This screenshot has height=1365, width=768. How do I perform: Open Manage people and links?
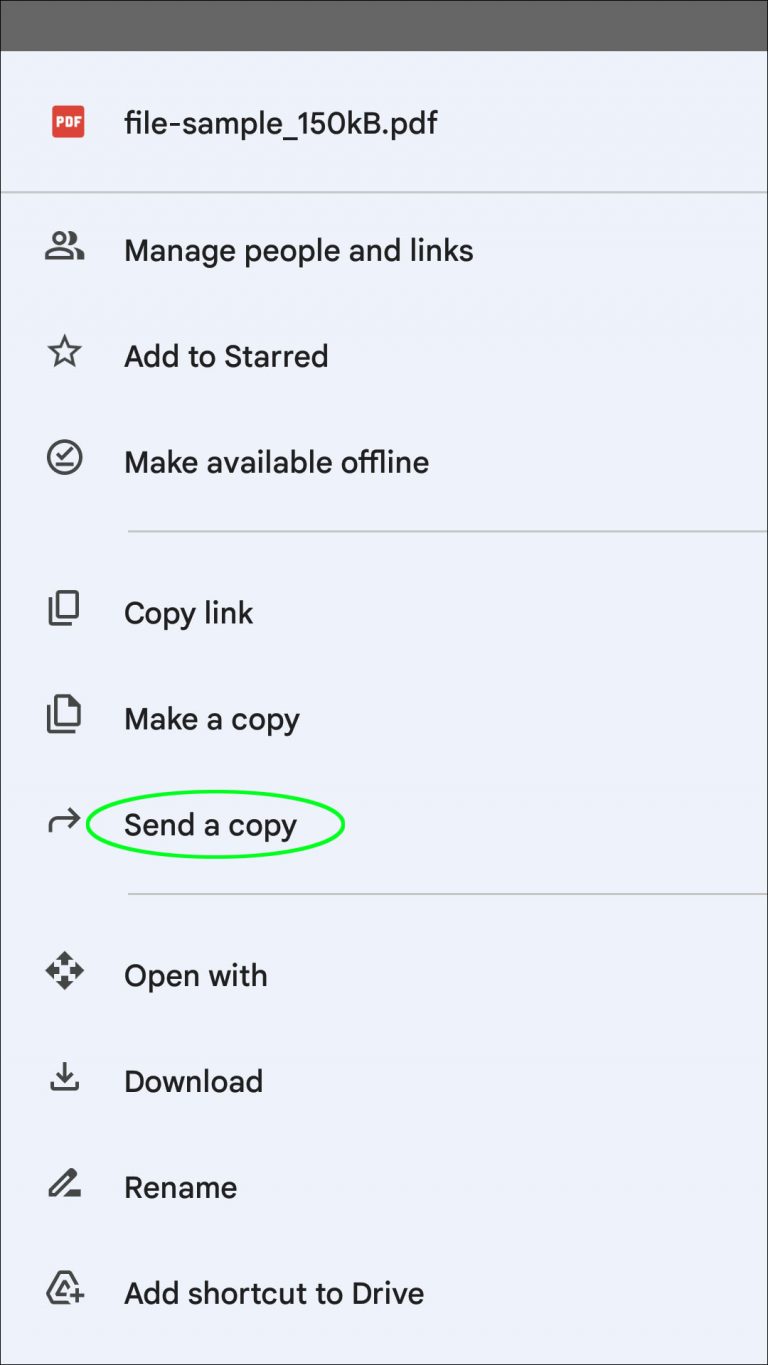click(299, 250)
